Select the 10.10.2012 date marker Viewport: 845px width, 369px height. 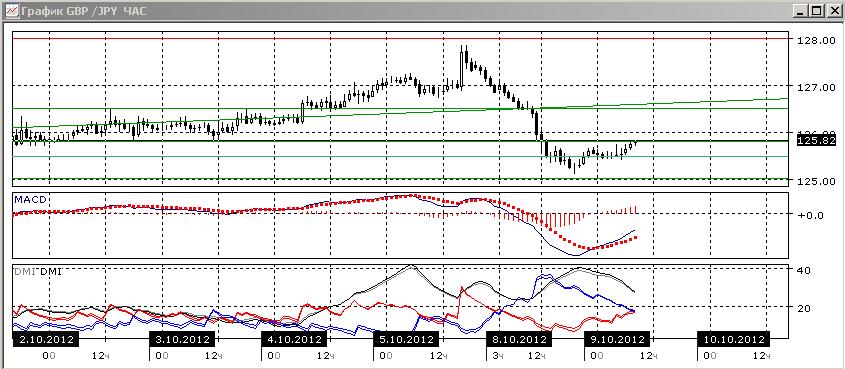[733, 340]
